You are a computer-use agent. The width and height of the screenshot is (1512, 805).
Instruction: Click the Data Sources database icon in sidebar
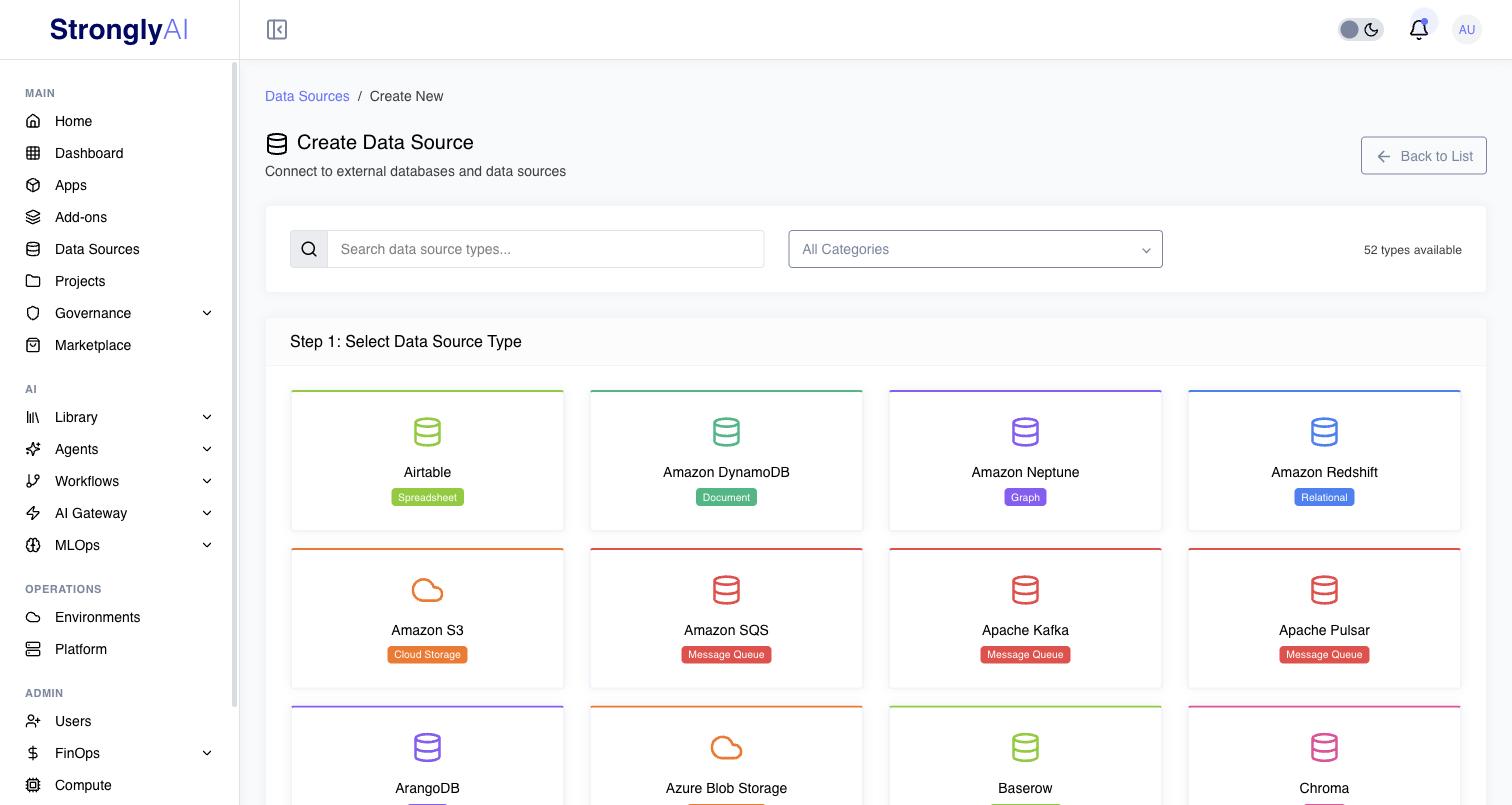click(x=33, y=249)
